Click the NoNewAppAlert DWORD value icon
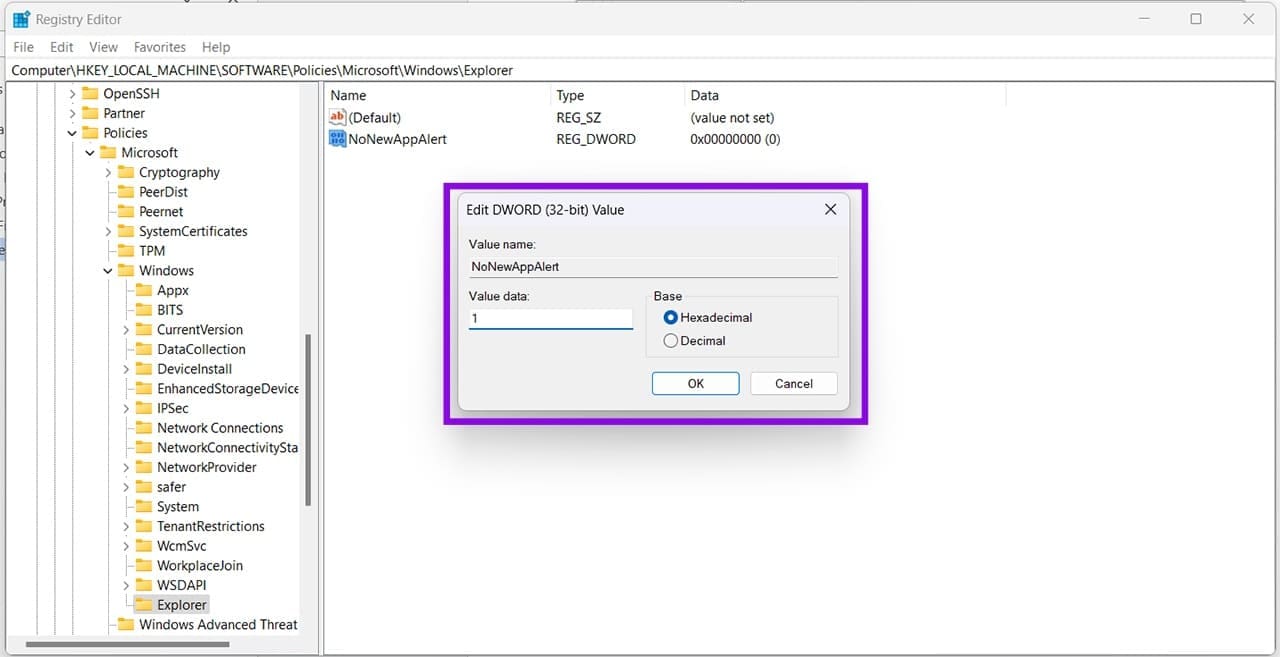The image size is (1280, 657). click(x=337, y=139)
